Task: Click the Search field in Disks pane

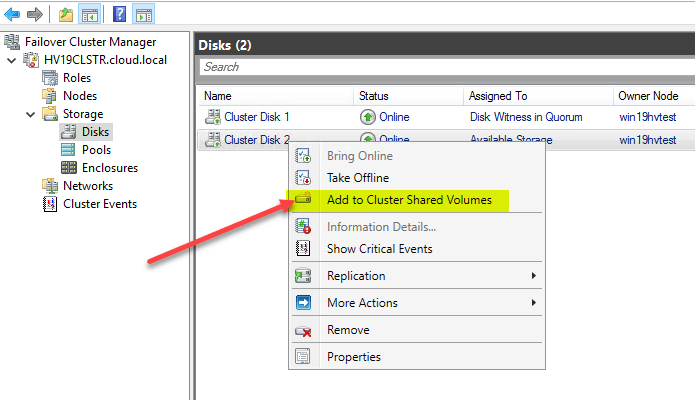Action: tap(447, 67)
